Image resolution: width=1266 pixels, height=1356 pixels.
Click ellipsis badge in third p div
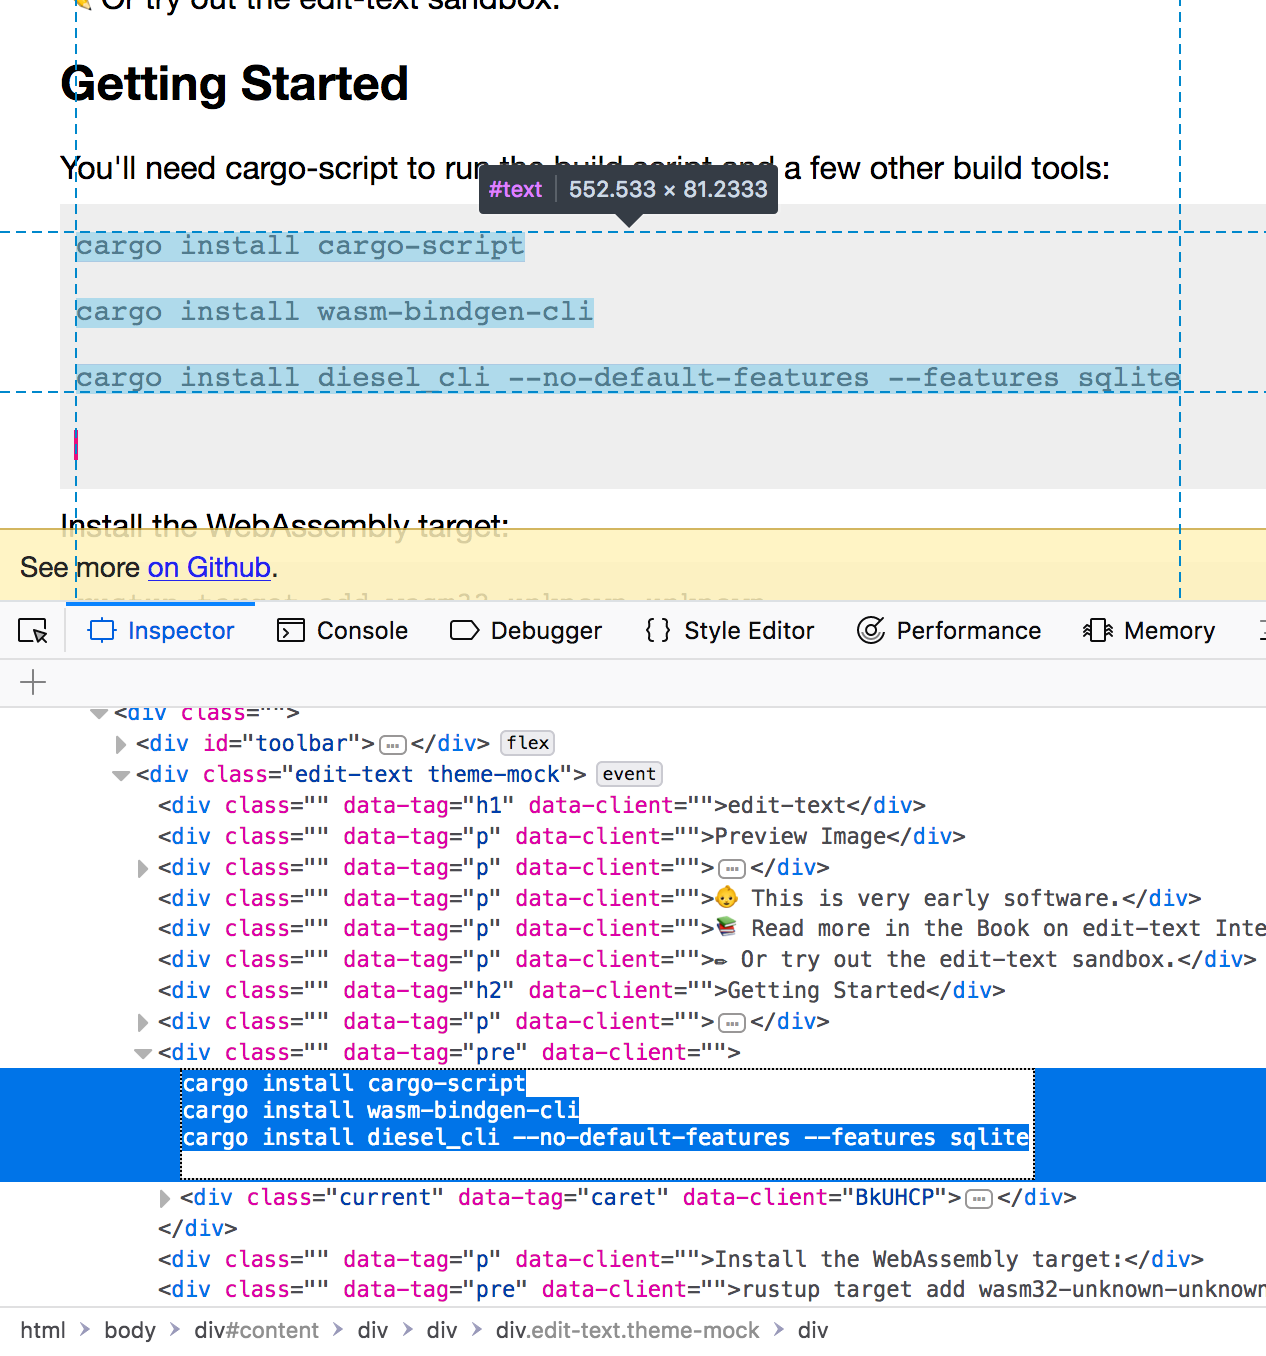pos(733,869)
